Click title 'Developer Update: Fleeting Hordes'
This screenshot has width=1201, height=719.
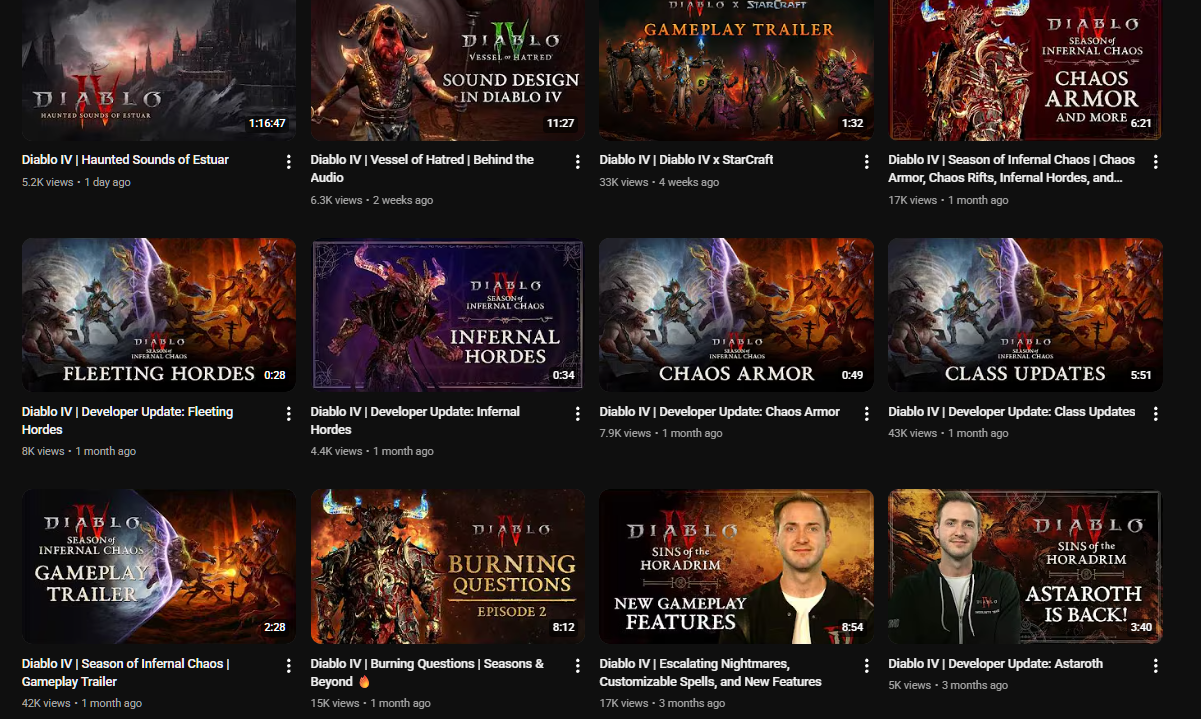127,421
